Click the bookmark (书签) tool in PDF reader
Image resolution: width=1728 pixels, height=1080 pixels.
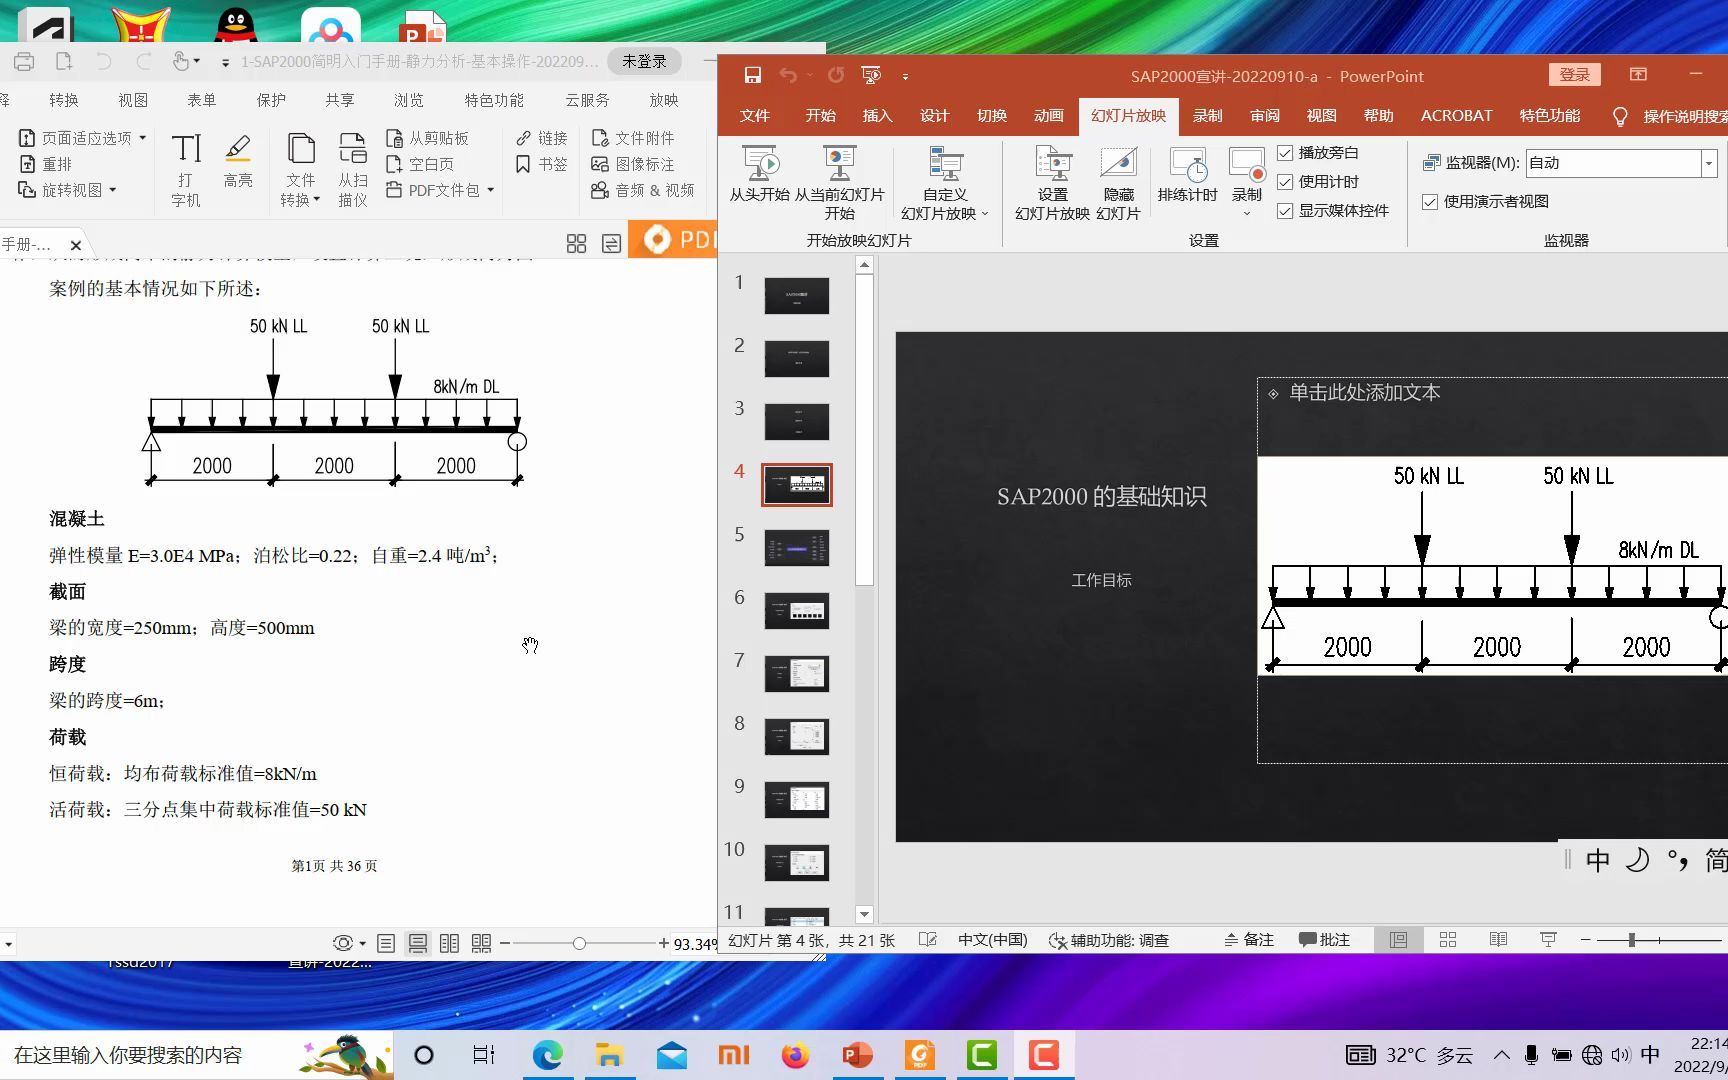pos(542,164)
